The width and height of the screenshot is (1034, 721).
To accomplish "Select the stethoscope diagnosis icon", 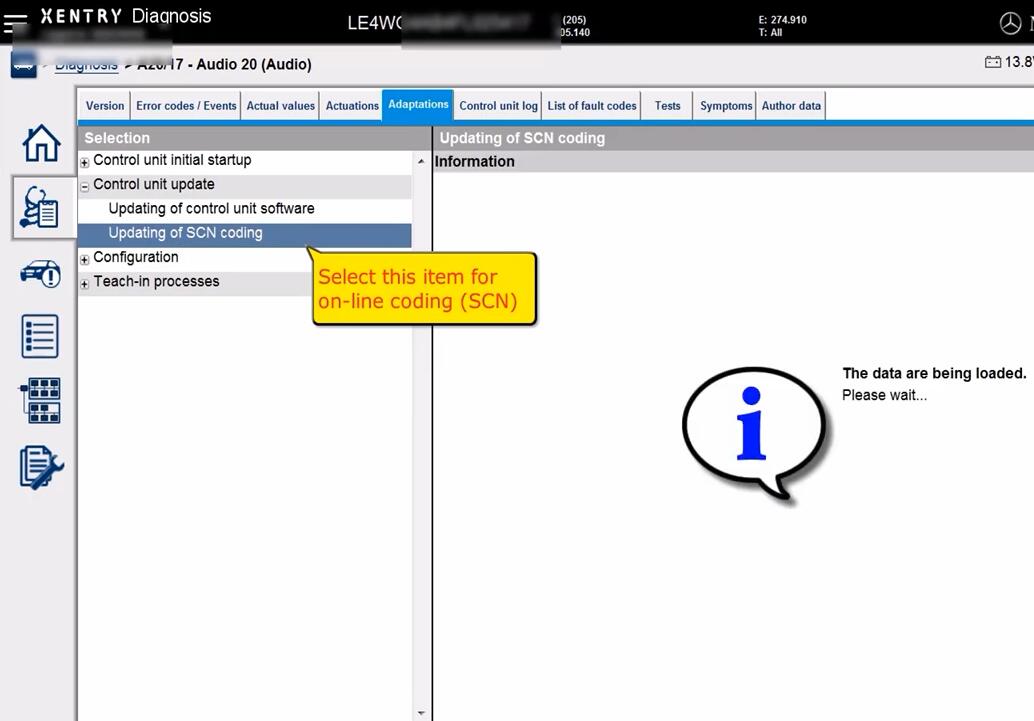I will tap(40, 207).
